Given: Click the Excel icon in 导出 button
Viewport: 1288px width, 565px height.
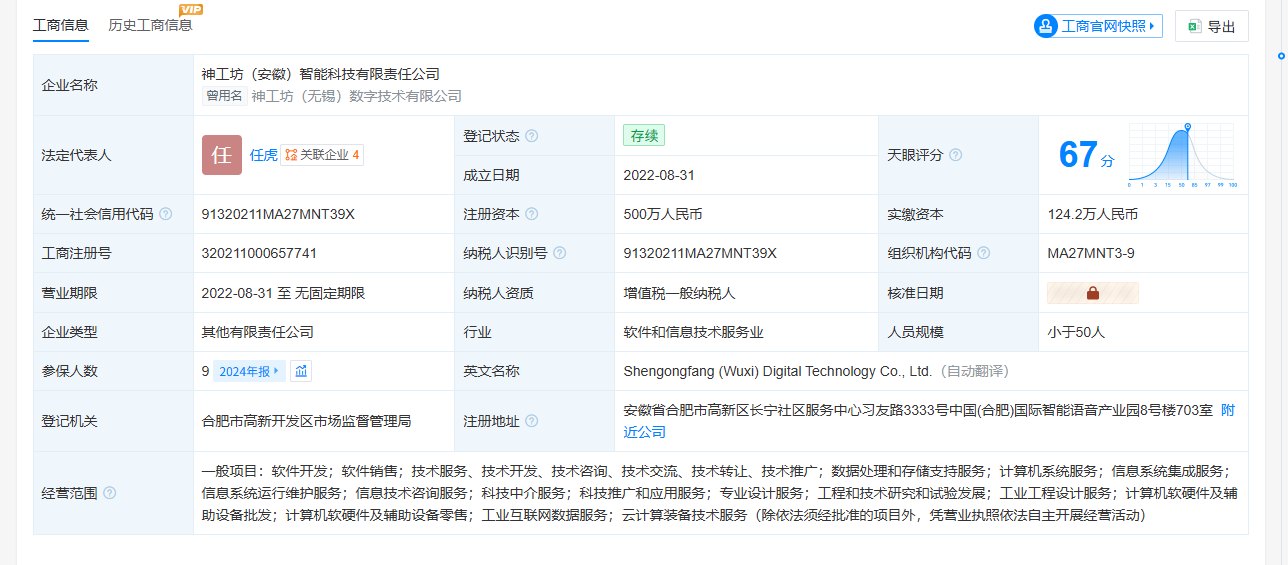Looking at the screenshot, I should (1194, 27).
